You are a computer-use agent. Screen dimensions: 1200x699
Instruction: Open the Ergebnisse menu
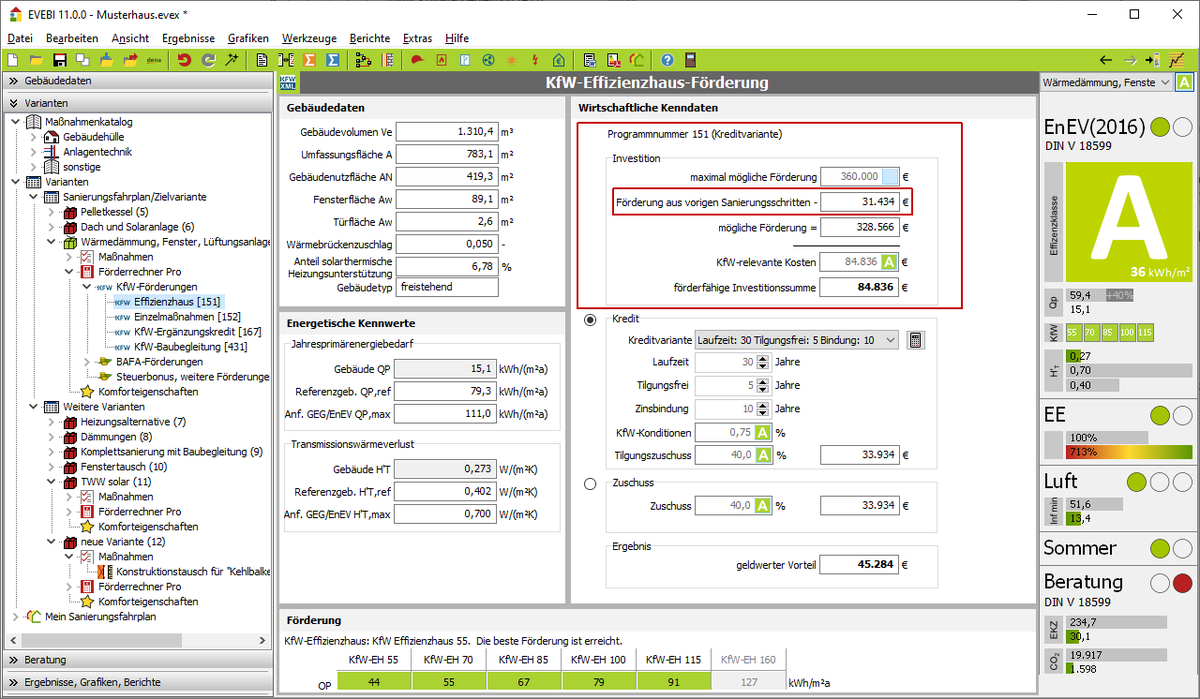click(188, 38)
